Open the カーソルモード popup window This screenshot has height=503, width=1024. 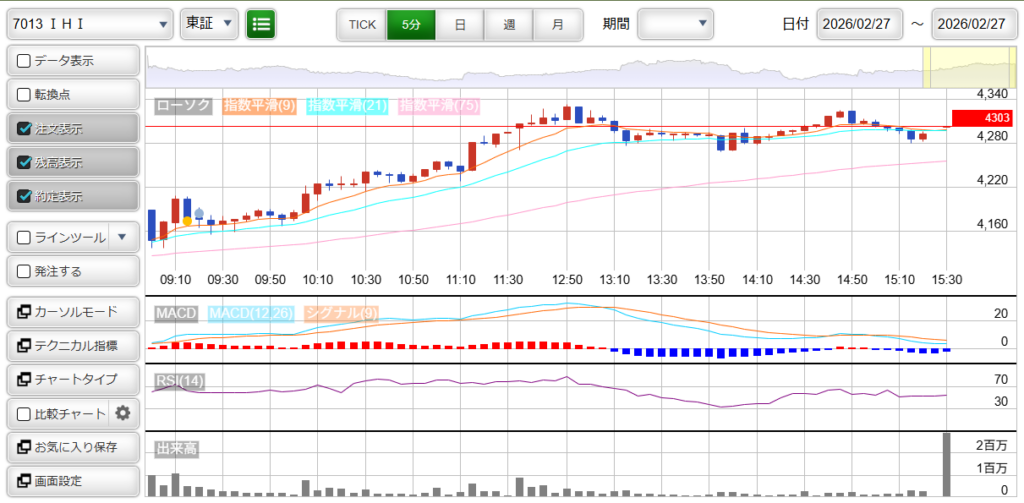click(72, 312)
